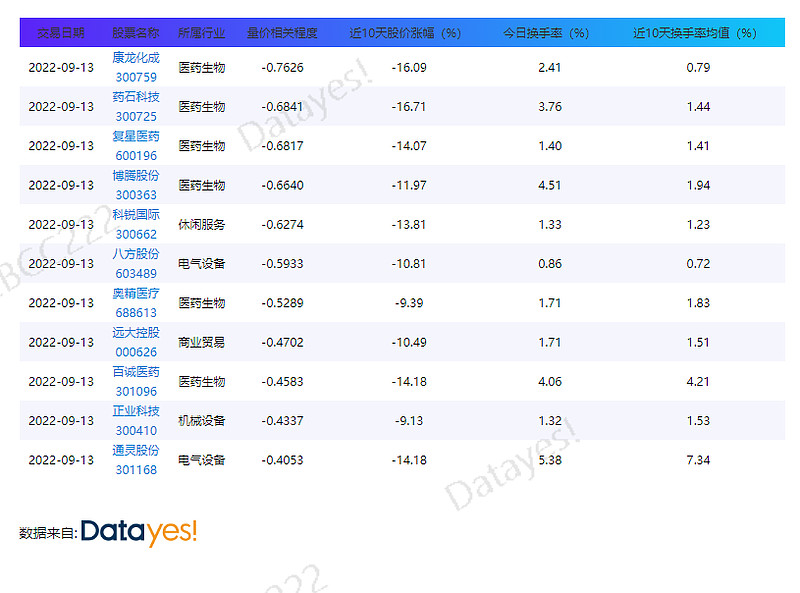Select average turnover 0.79
The width and height of the screenshot is (800, 593).
698,67
